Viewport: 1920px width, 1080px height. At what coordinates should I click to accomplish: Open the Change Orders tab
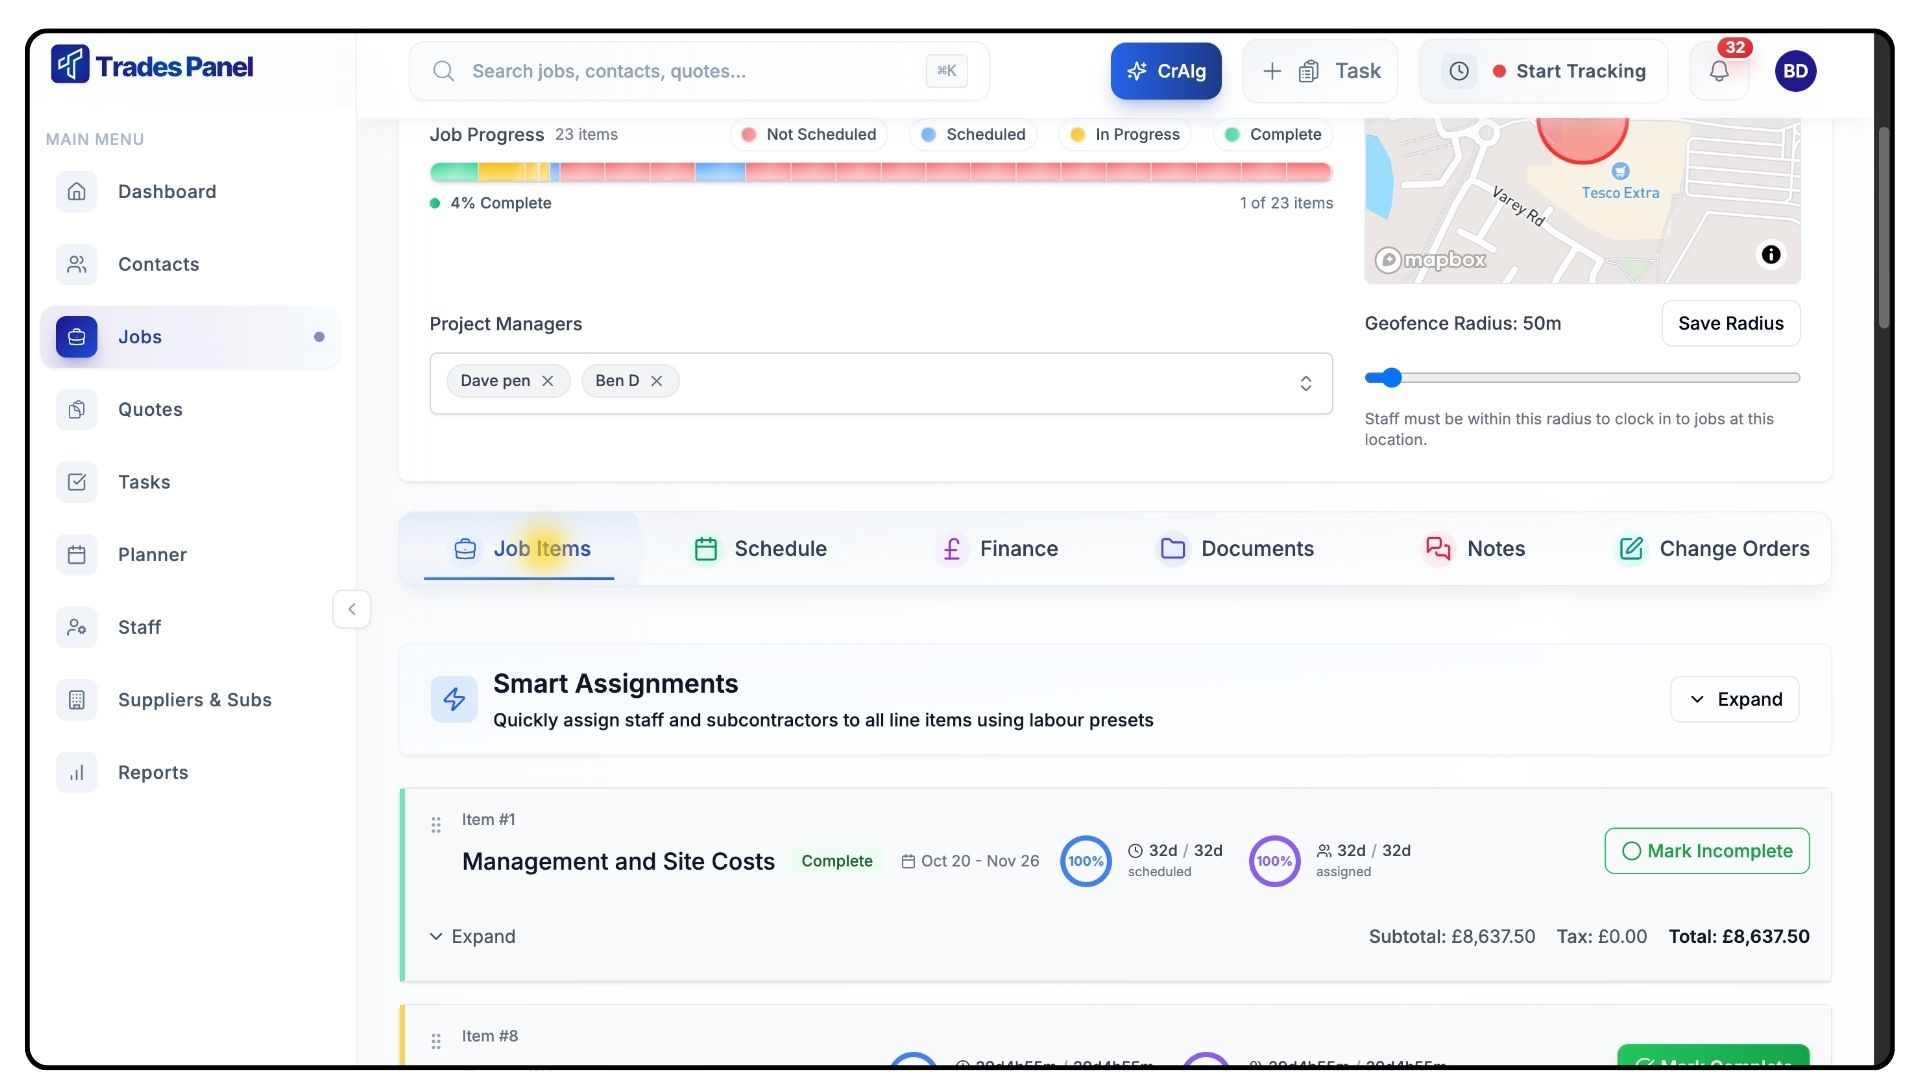click(x=1714, y=549)
